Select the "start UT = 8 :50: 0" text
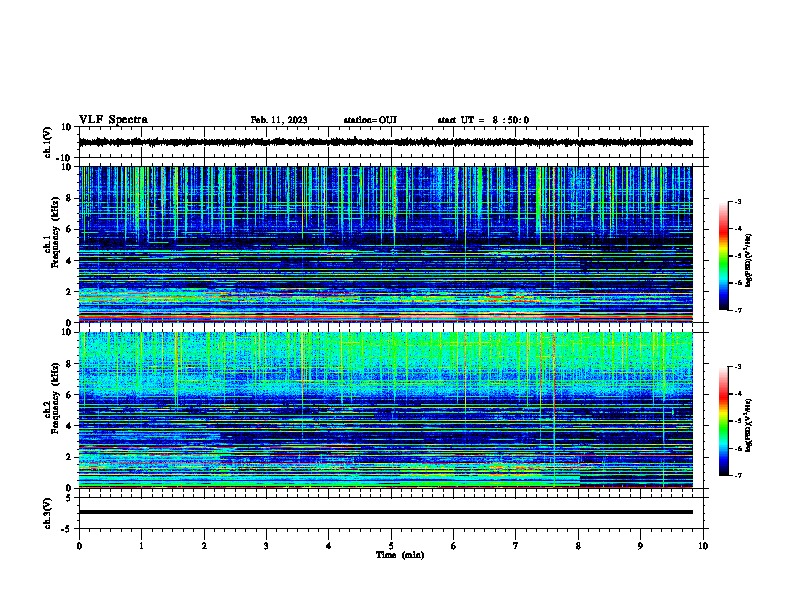This screenshot has width=792, height=612. coord(483,120)
